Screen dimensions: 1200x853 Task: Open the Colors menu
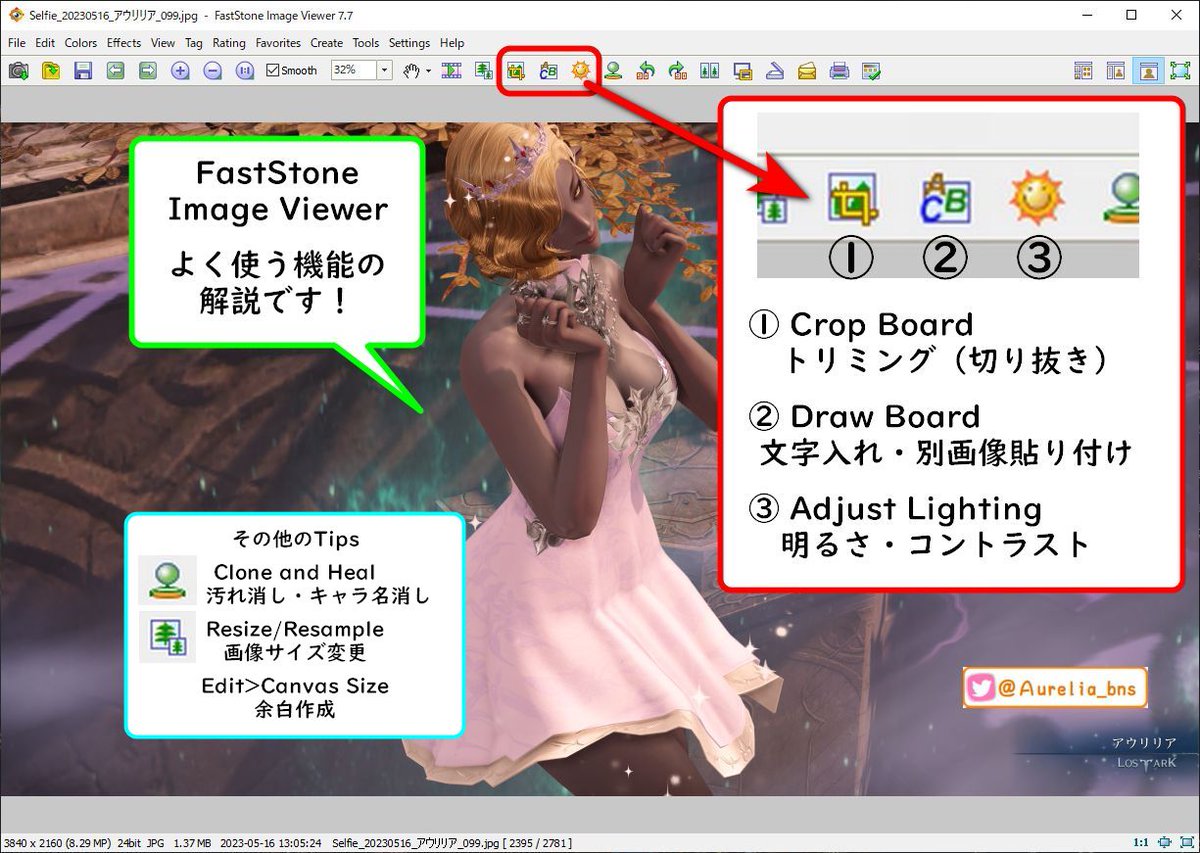81,43
